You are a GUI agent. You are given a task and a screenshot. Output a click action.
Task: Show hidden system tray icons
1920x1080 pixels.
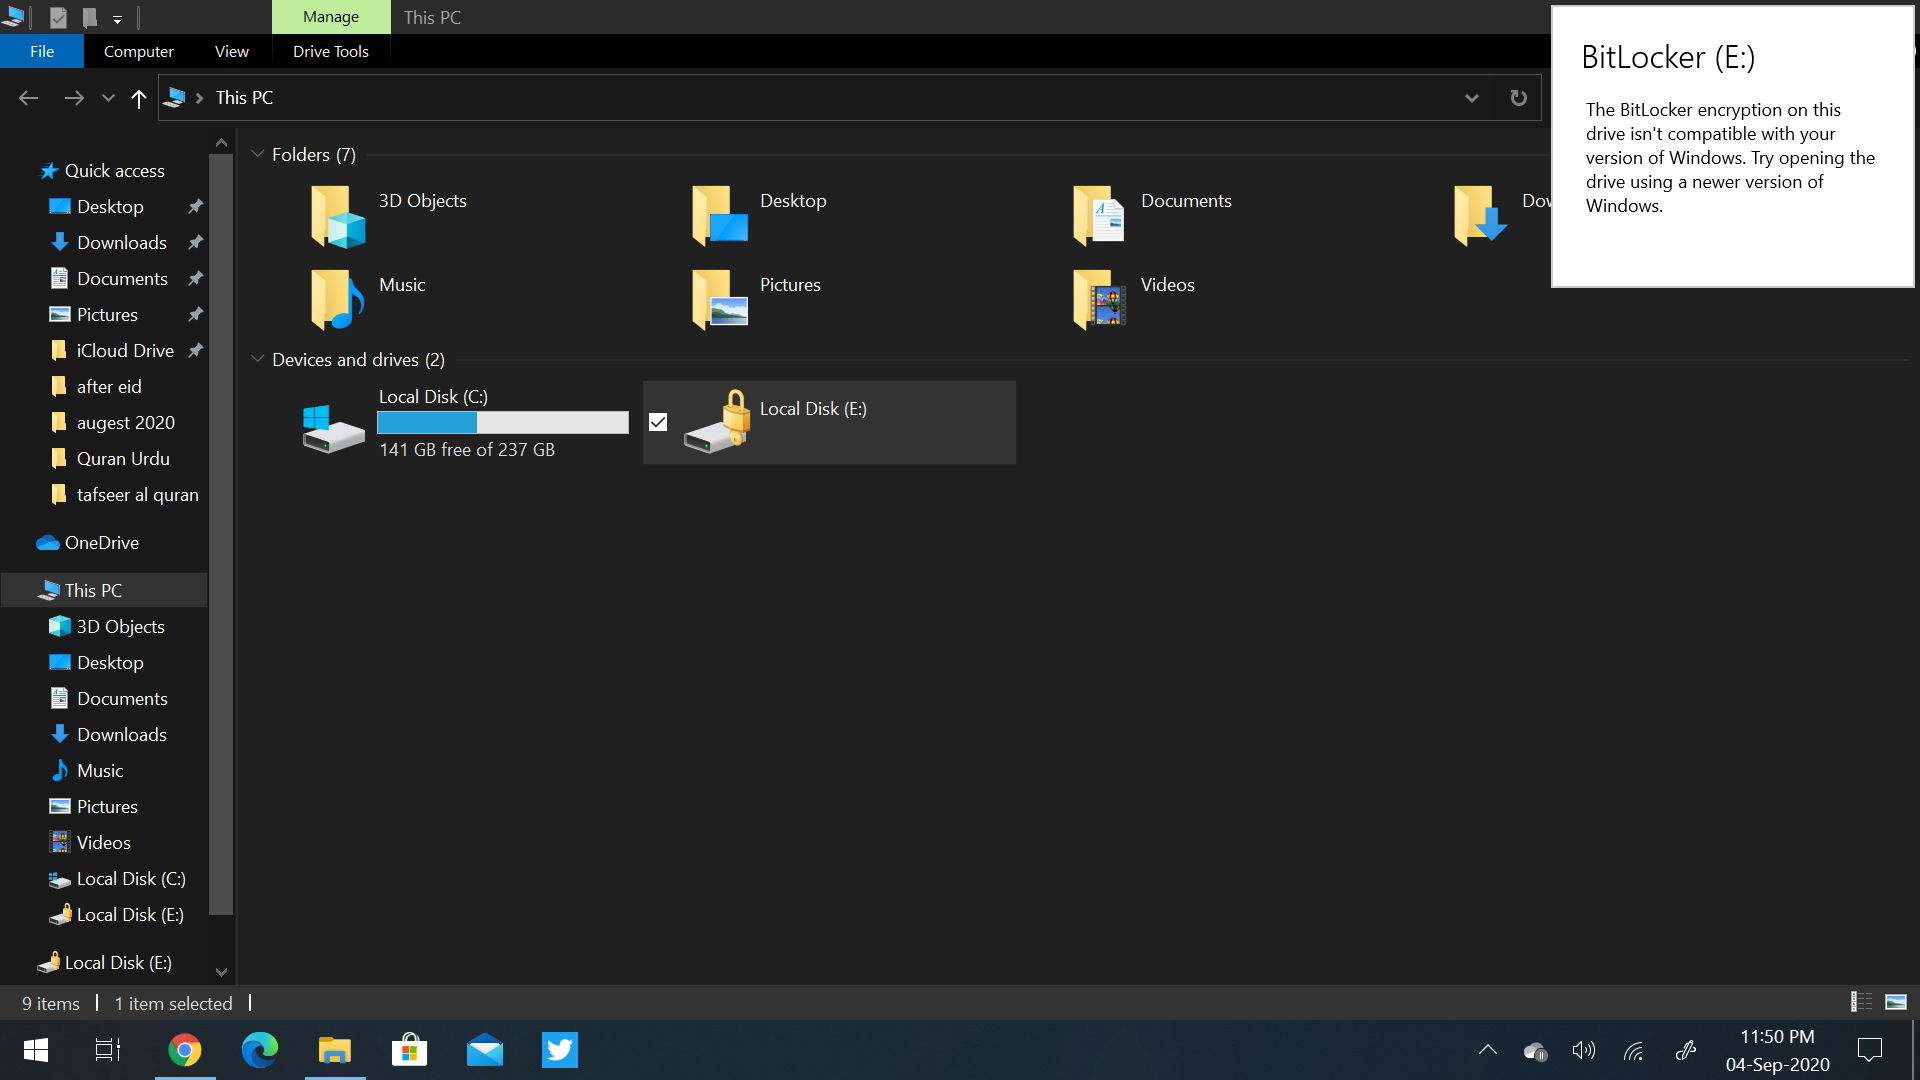[x=1488, y=1050]
